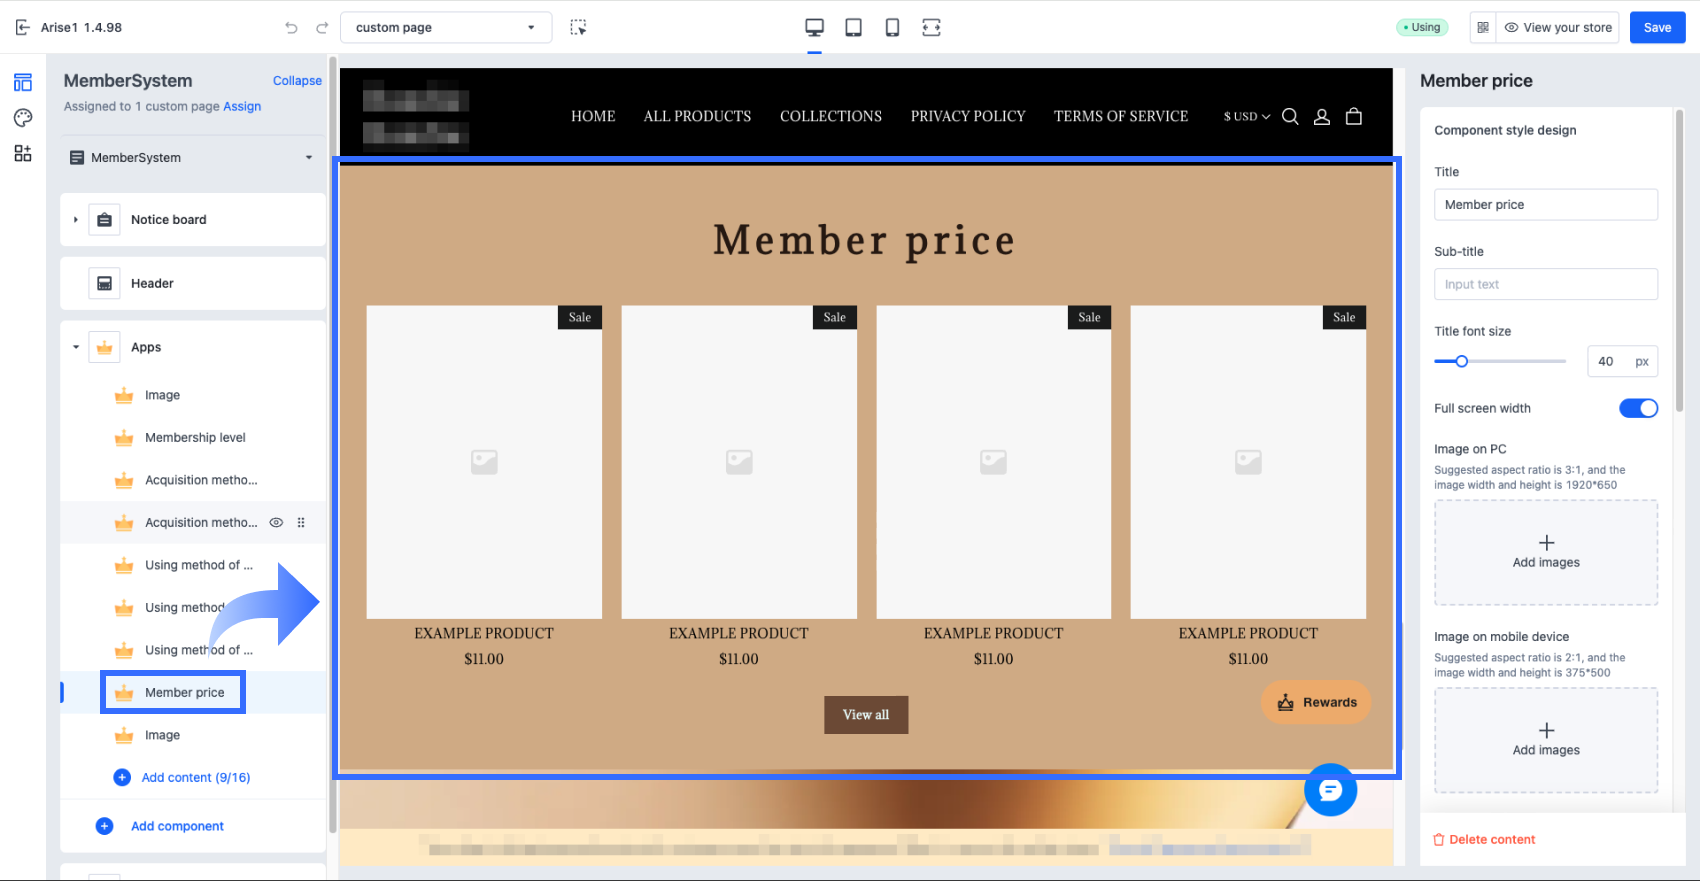Image resolution: width=1700 pixels, height=881 pixels.
Task: Open the chat support bubble
Action: pos(1330,790)
